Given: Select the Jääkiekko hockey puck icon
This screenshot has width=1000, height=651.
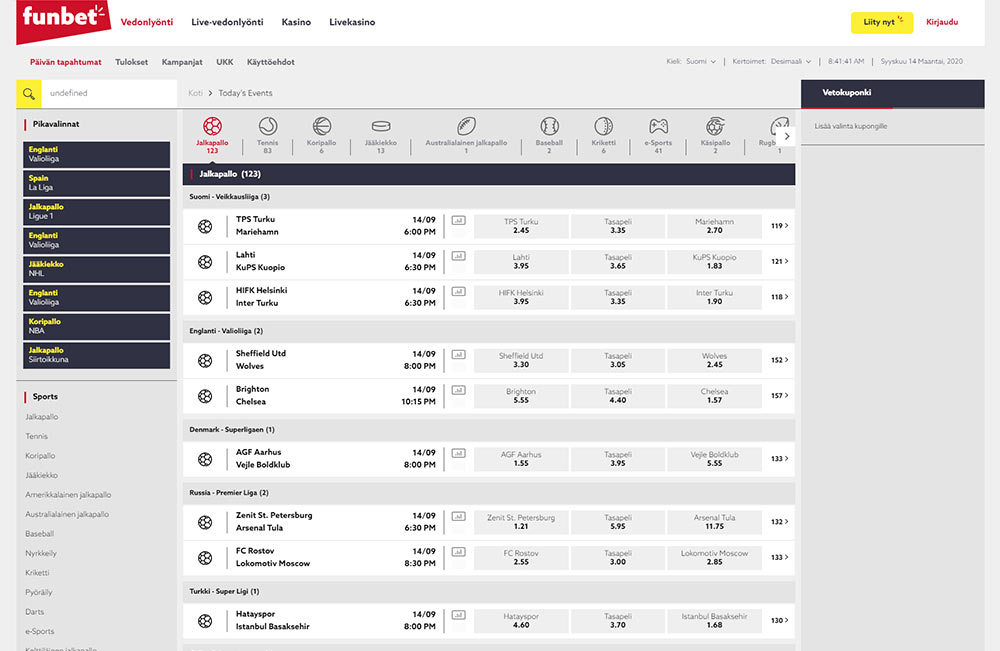Looking at the screenshot, I should pos(381,126).
